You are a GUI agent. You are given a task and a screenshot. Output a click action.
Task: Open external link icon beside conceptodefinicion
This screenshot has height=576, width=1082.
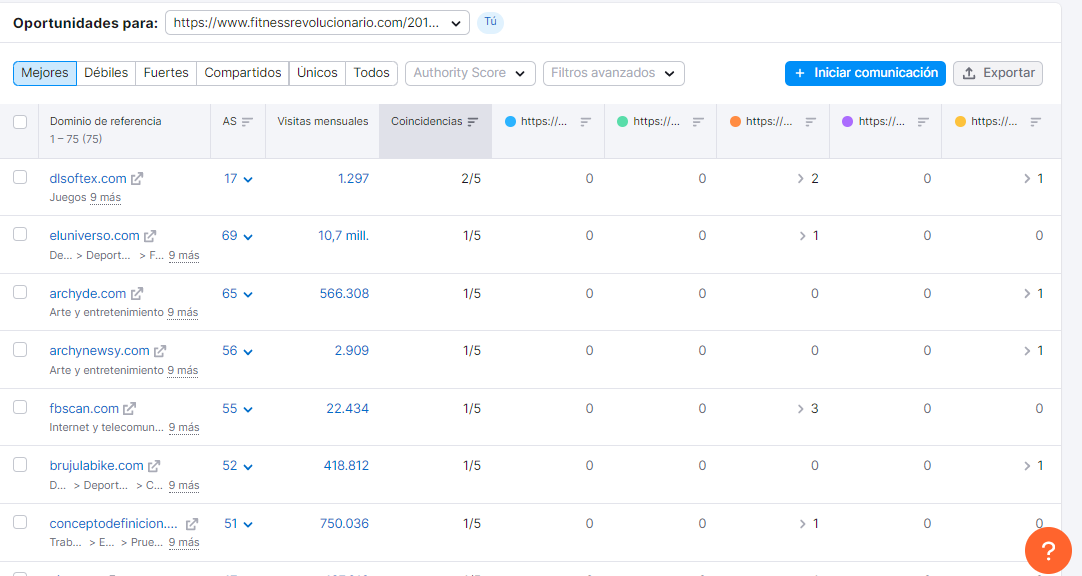pos(192,524)
